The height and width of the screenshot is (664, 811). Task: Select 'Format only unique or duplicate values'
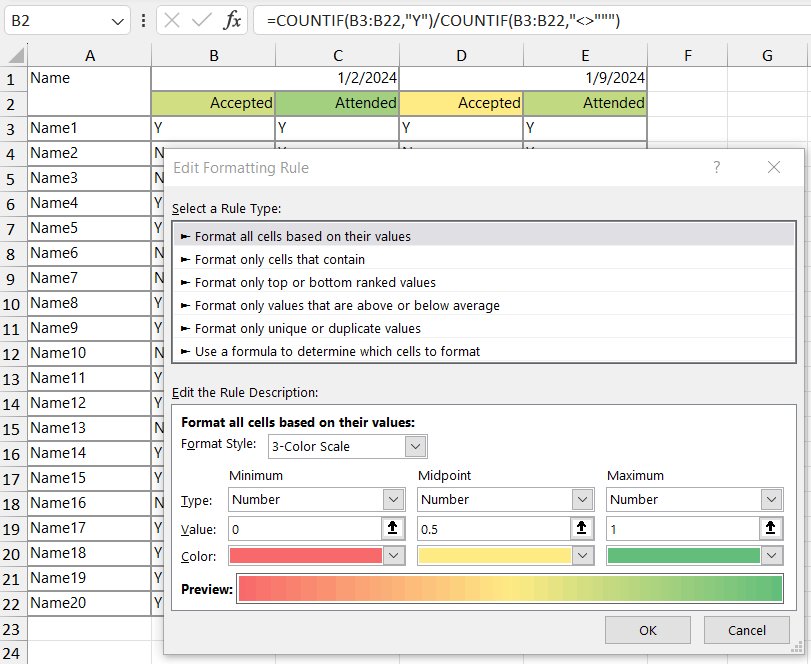pos(484,328)
